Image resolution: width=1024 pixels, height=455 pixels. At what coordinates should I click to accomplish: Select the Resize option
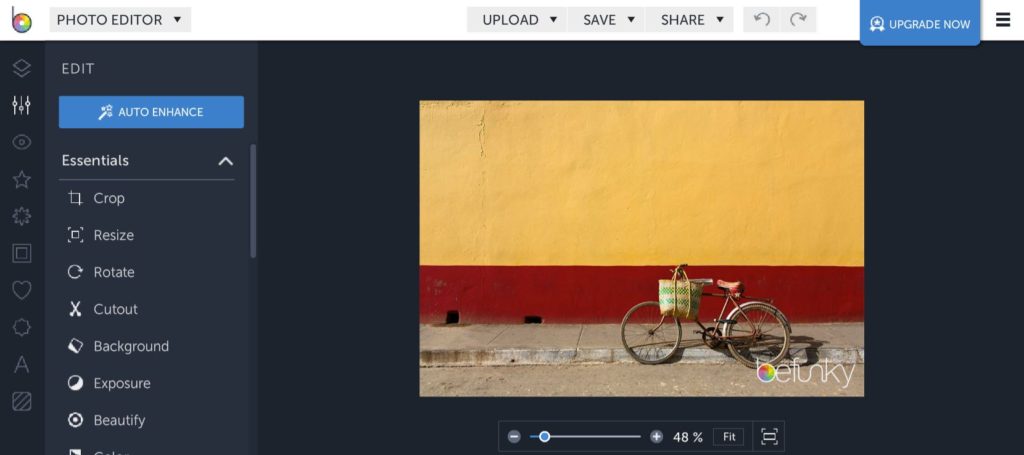point(114,235)
